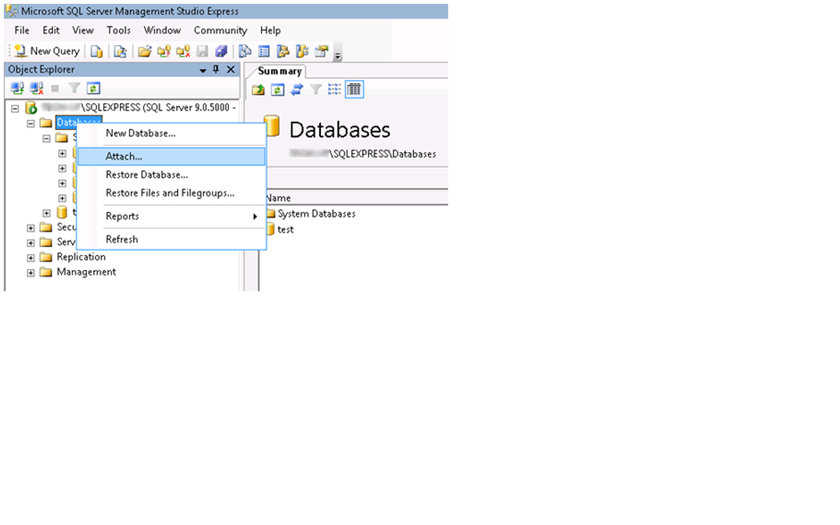Click the grayed-out Save disk icon
This screenshot has width=840, height=525.
click(202, 51)
